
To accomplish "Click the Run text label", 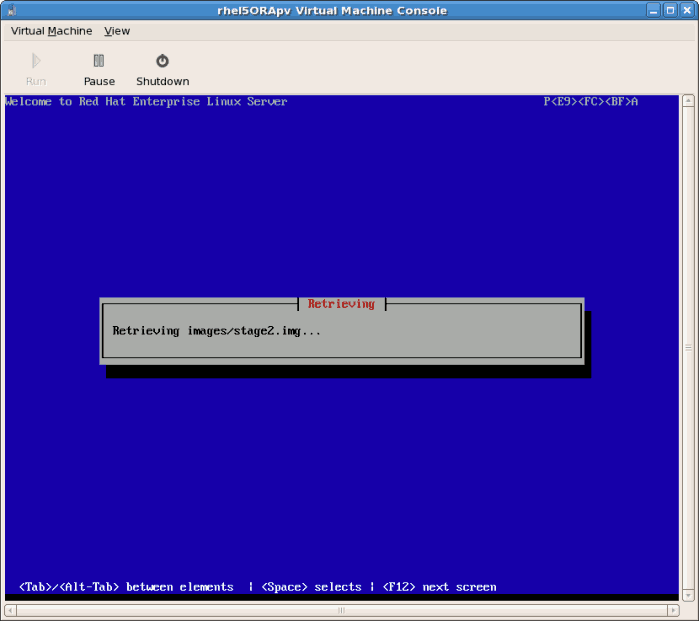I will coord(36,81).
